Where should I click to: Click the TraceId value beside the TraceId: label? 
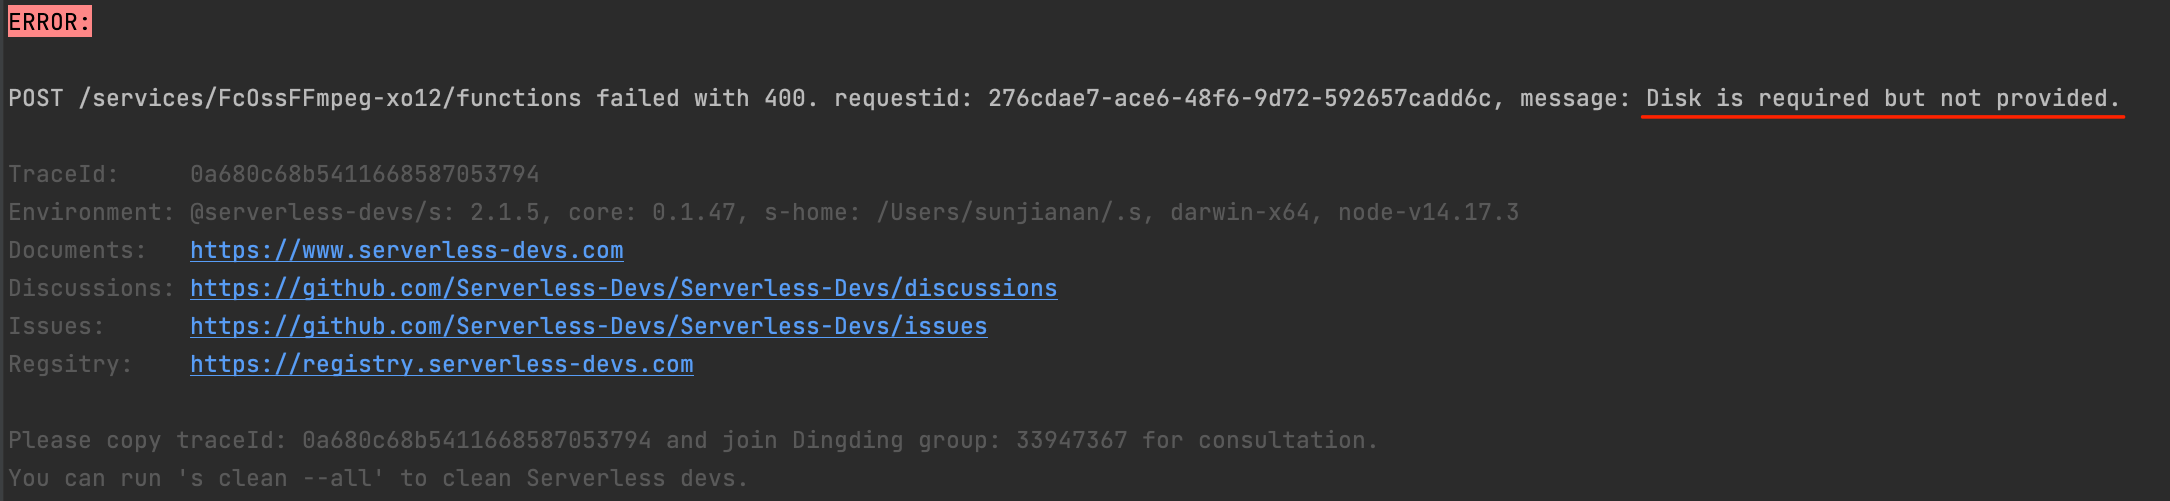point(365,174)
